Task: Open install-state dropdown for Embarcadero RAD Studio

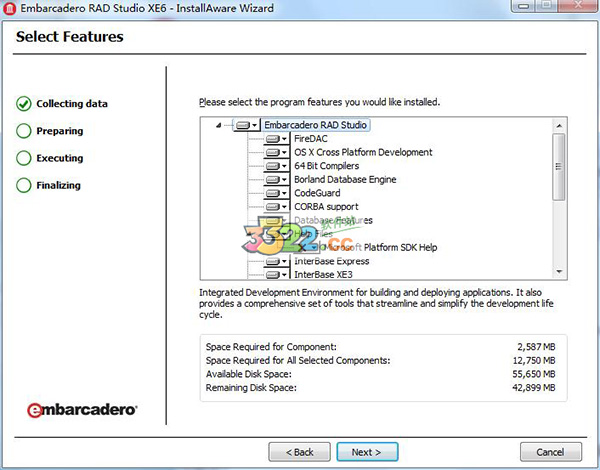Action: pyautogui.click(x=246, y=125)
